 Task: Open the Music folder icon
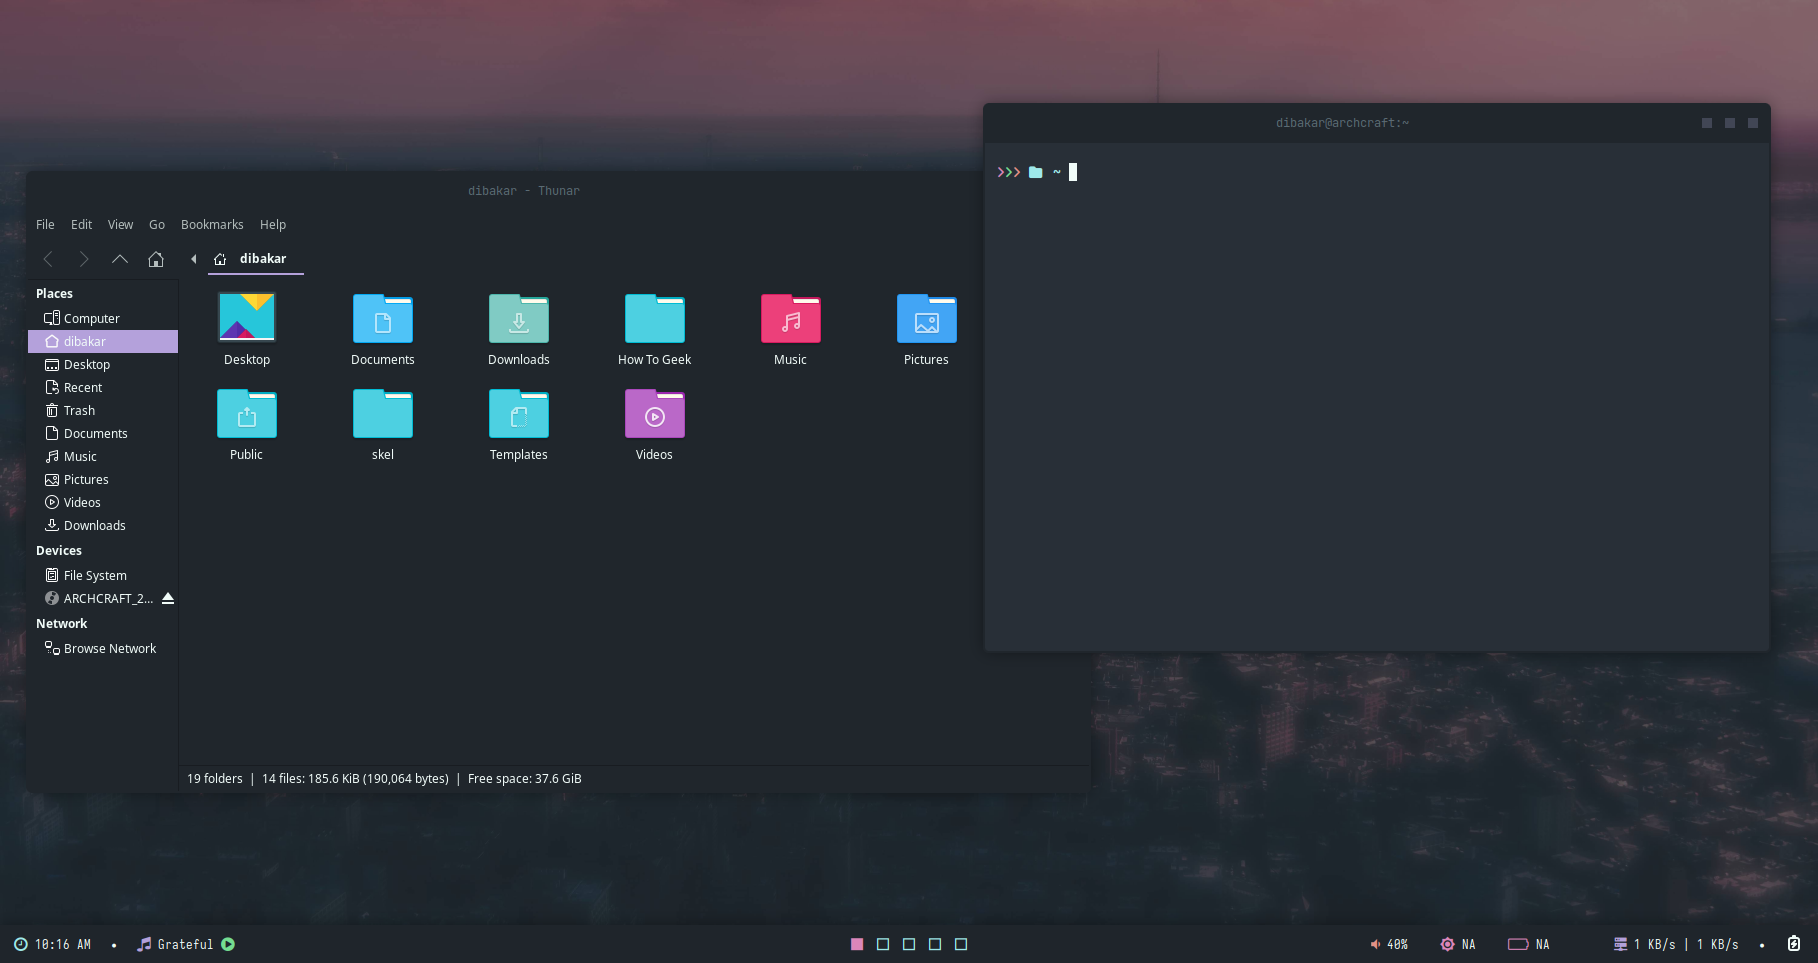pyautogui.click(x=791, y=318)
